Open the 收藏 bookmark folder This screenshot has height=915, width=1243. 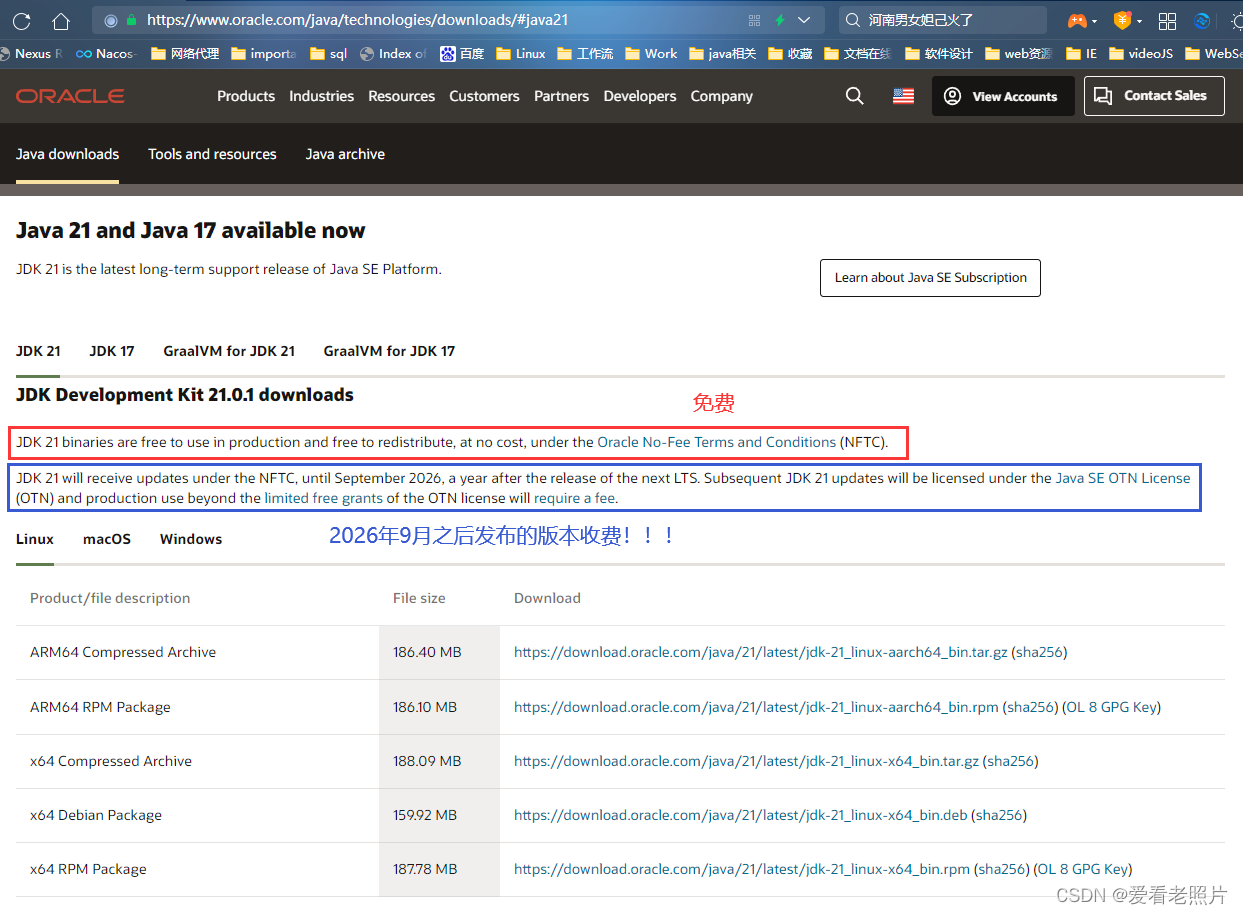pyautogui.click(x=790, y=54)
